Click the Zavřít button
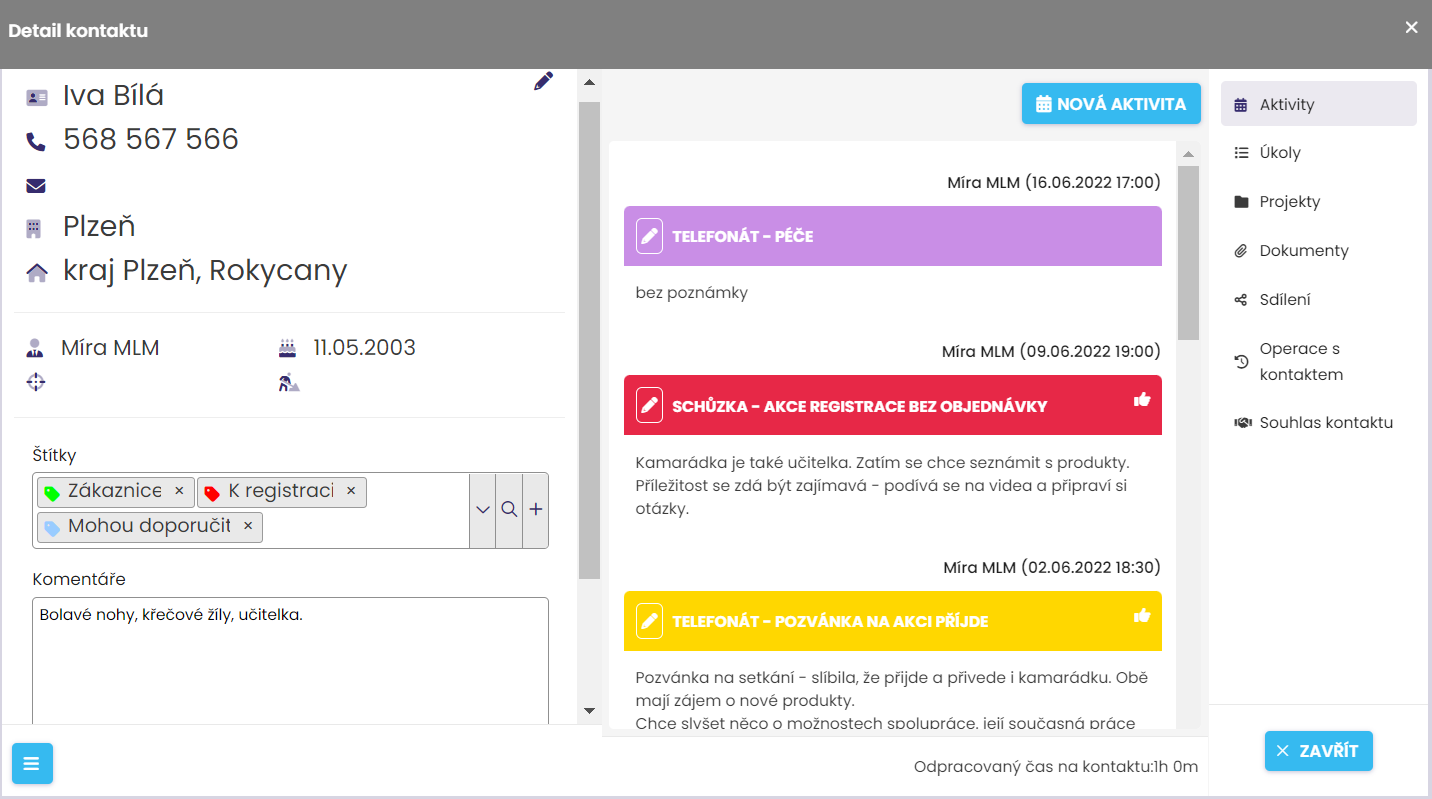 [x=1318, y=751]
